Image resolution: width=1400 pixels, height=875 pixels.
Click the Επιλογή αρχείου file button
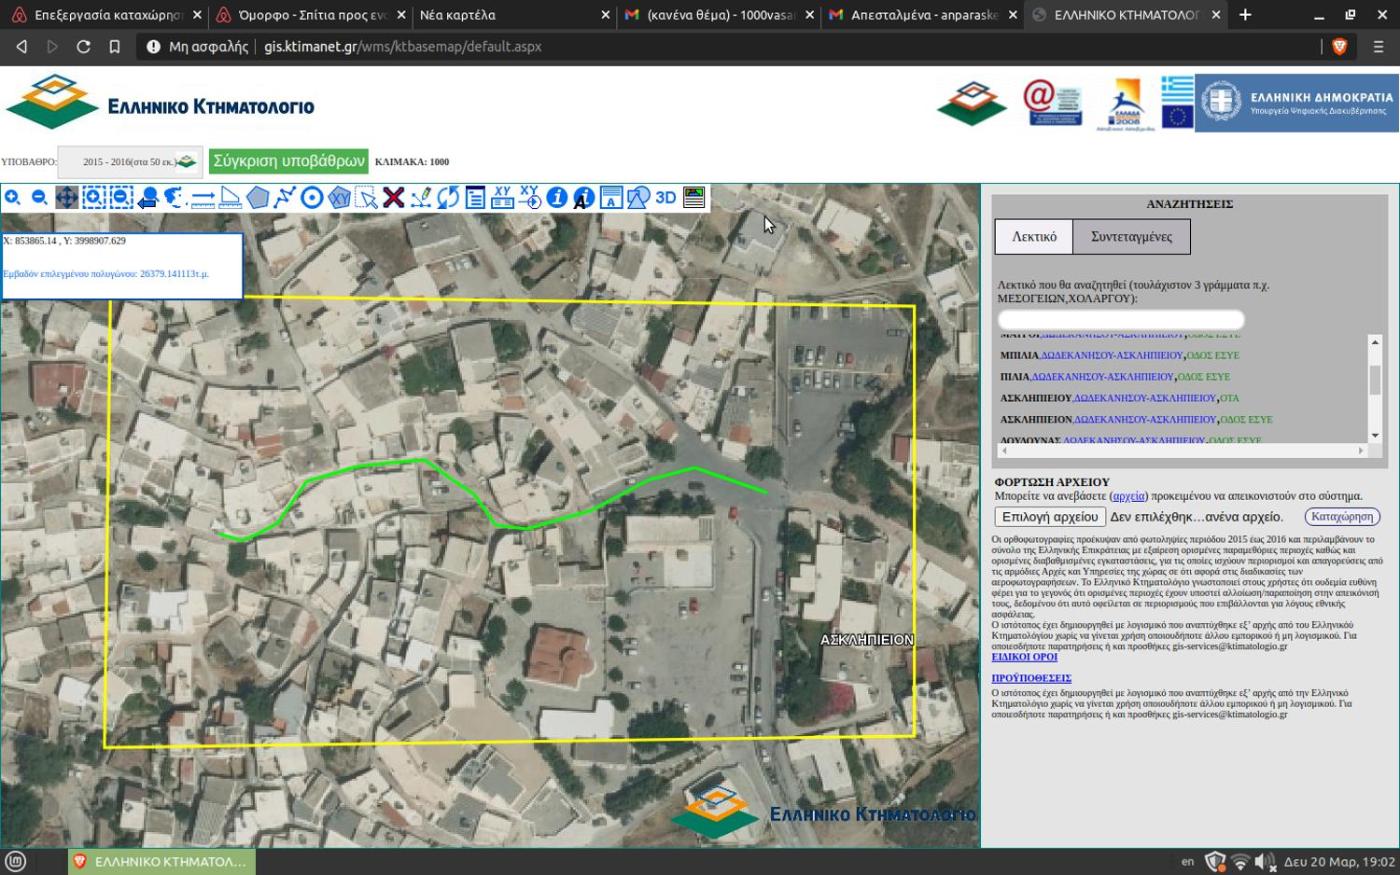pos(1050,517)
